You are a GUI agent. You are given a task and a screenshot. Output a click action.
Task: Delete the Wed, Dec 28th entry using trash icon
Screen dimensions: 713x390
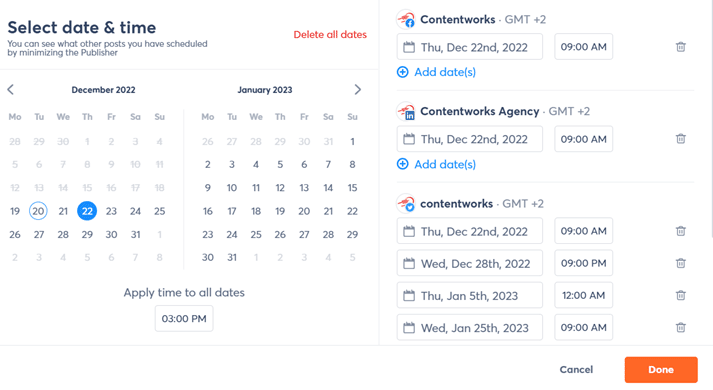(x=680, y=263)
